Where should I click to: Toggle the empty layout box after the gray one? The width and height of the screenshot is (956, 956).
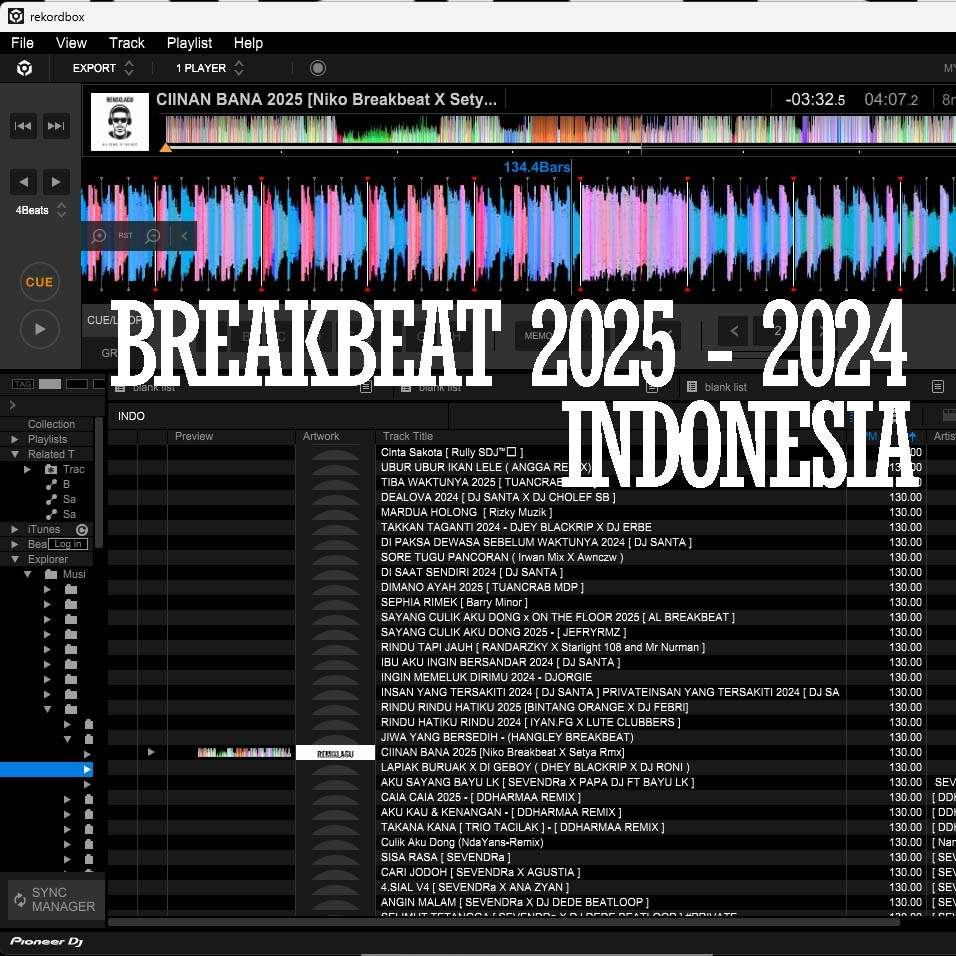coord(77,383)
